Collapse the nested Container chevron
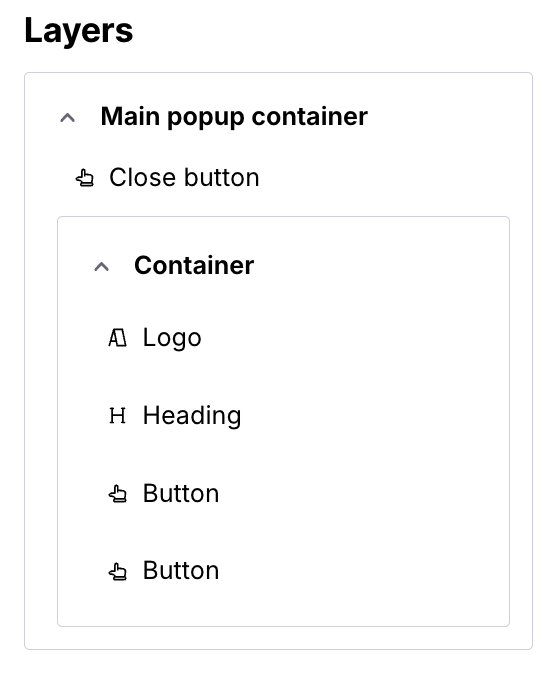Screen dimensions: 554x678 click(101, 266)
